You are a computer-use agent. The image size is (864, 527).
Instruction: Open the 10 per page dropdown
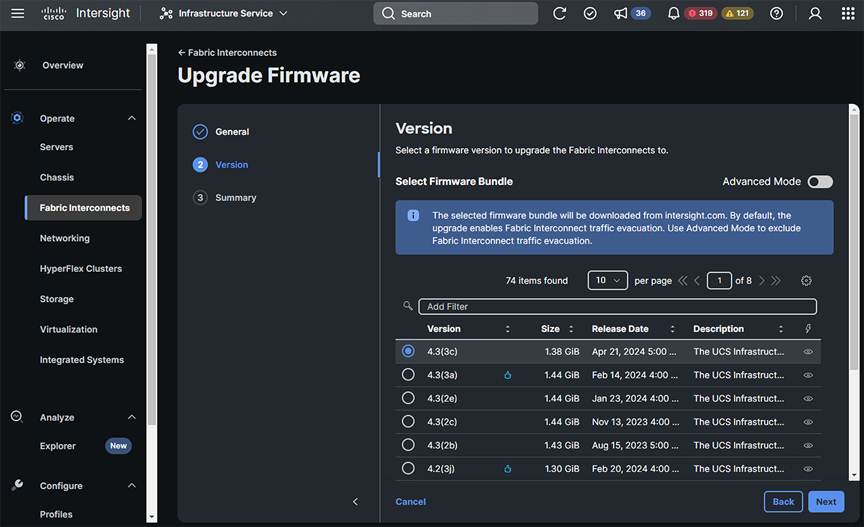click(x=607, y=281)
